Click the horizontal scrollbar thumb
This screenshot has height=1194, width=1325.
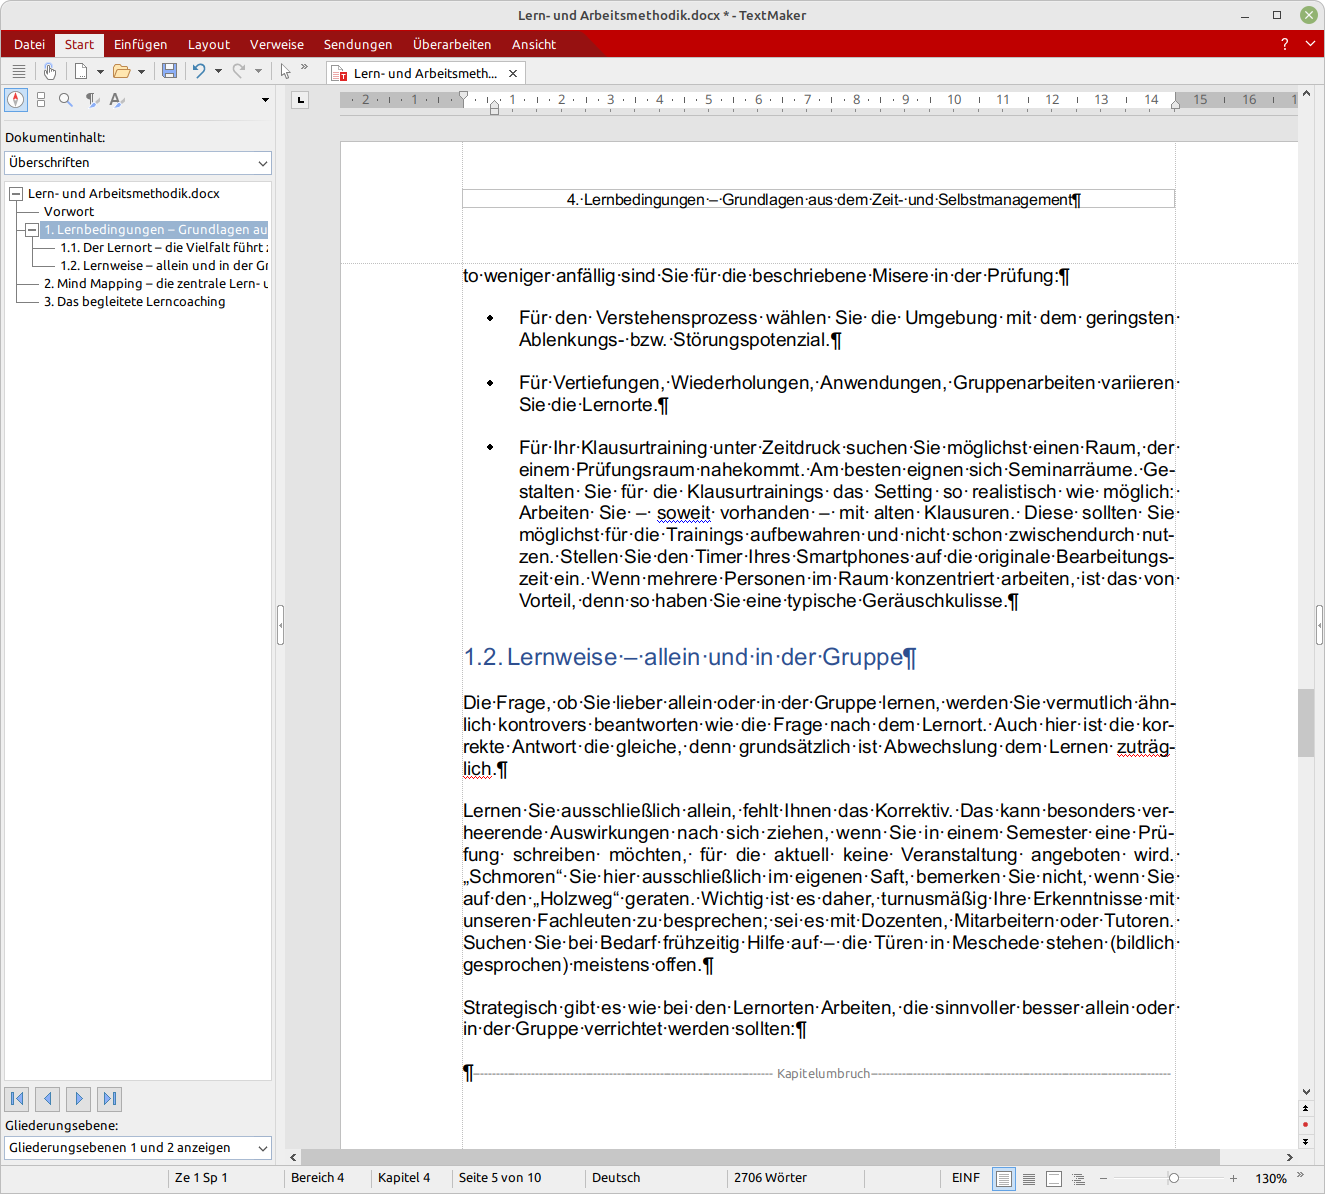[759, 1157]
